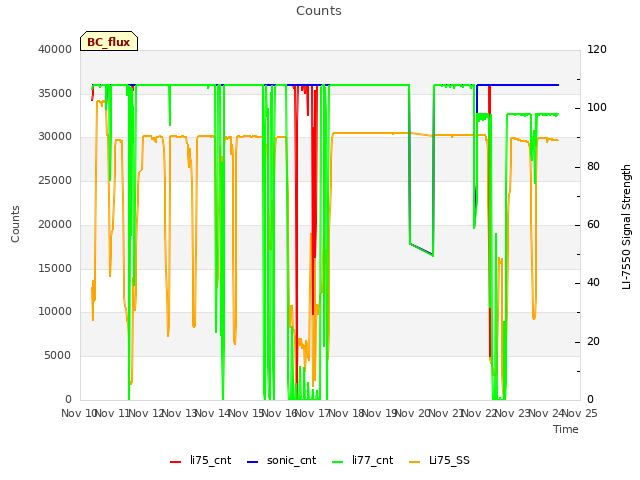
Task: Click the 100 right-axis tick label
Action: 597,108
